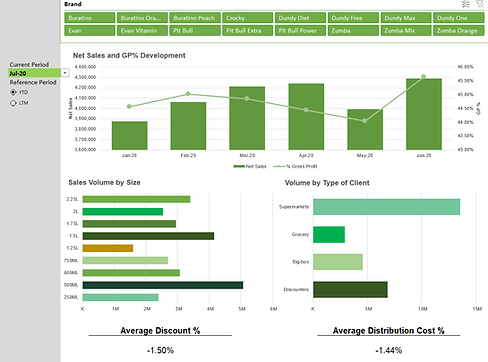Select the 1.75L volume bar
Screen dimensions: 488x362
pyautogui.click(x=129, y=224)
